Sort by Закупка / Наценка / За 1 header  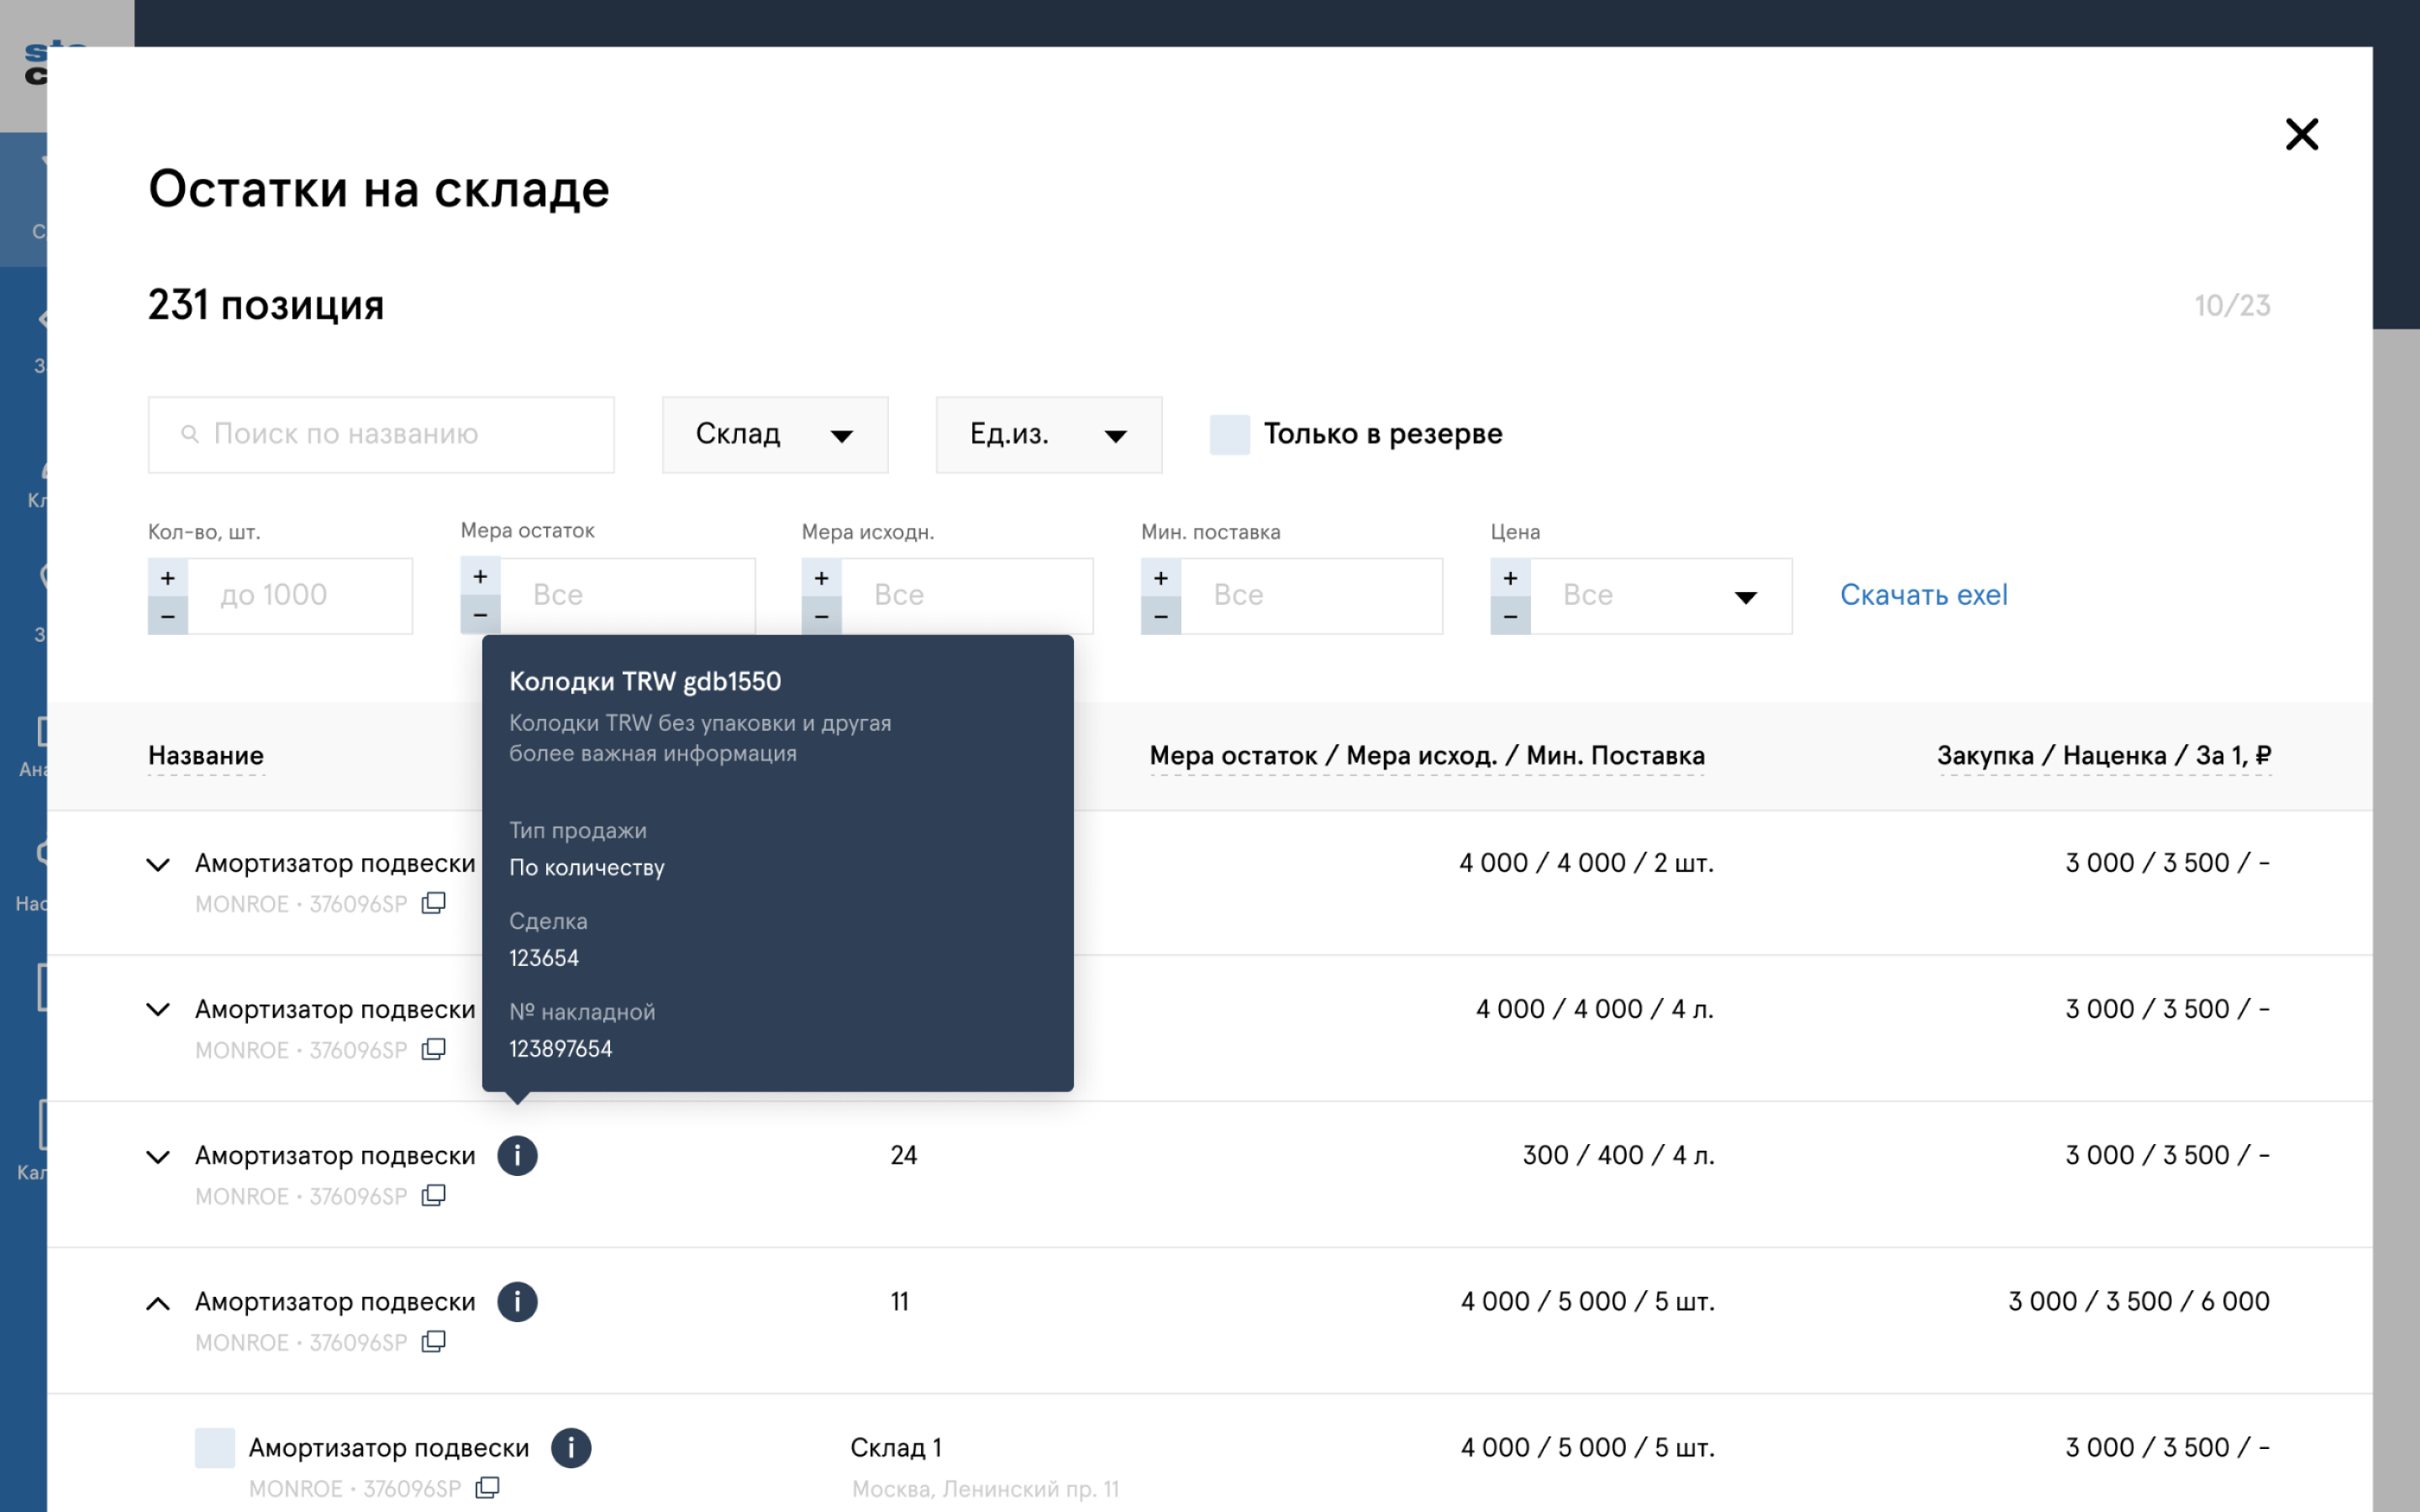(2104, 756)
